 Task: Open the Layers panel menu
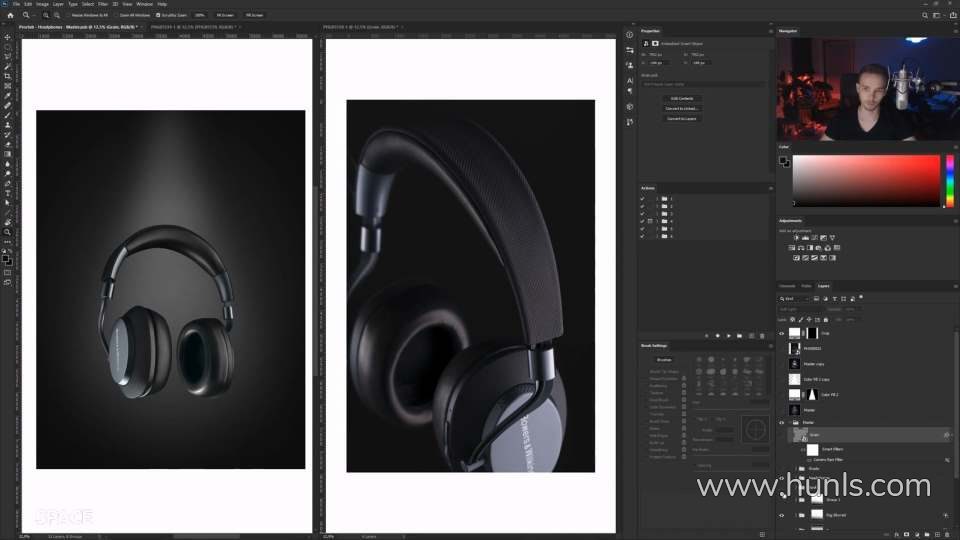[x=954, y=286]
